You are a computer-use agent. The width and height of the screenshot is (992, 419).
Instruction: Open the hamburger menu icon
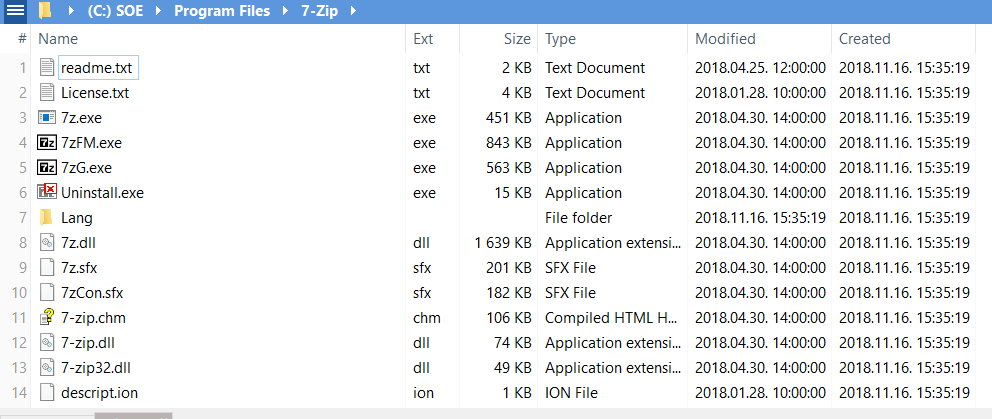coord(15,11)
